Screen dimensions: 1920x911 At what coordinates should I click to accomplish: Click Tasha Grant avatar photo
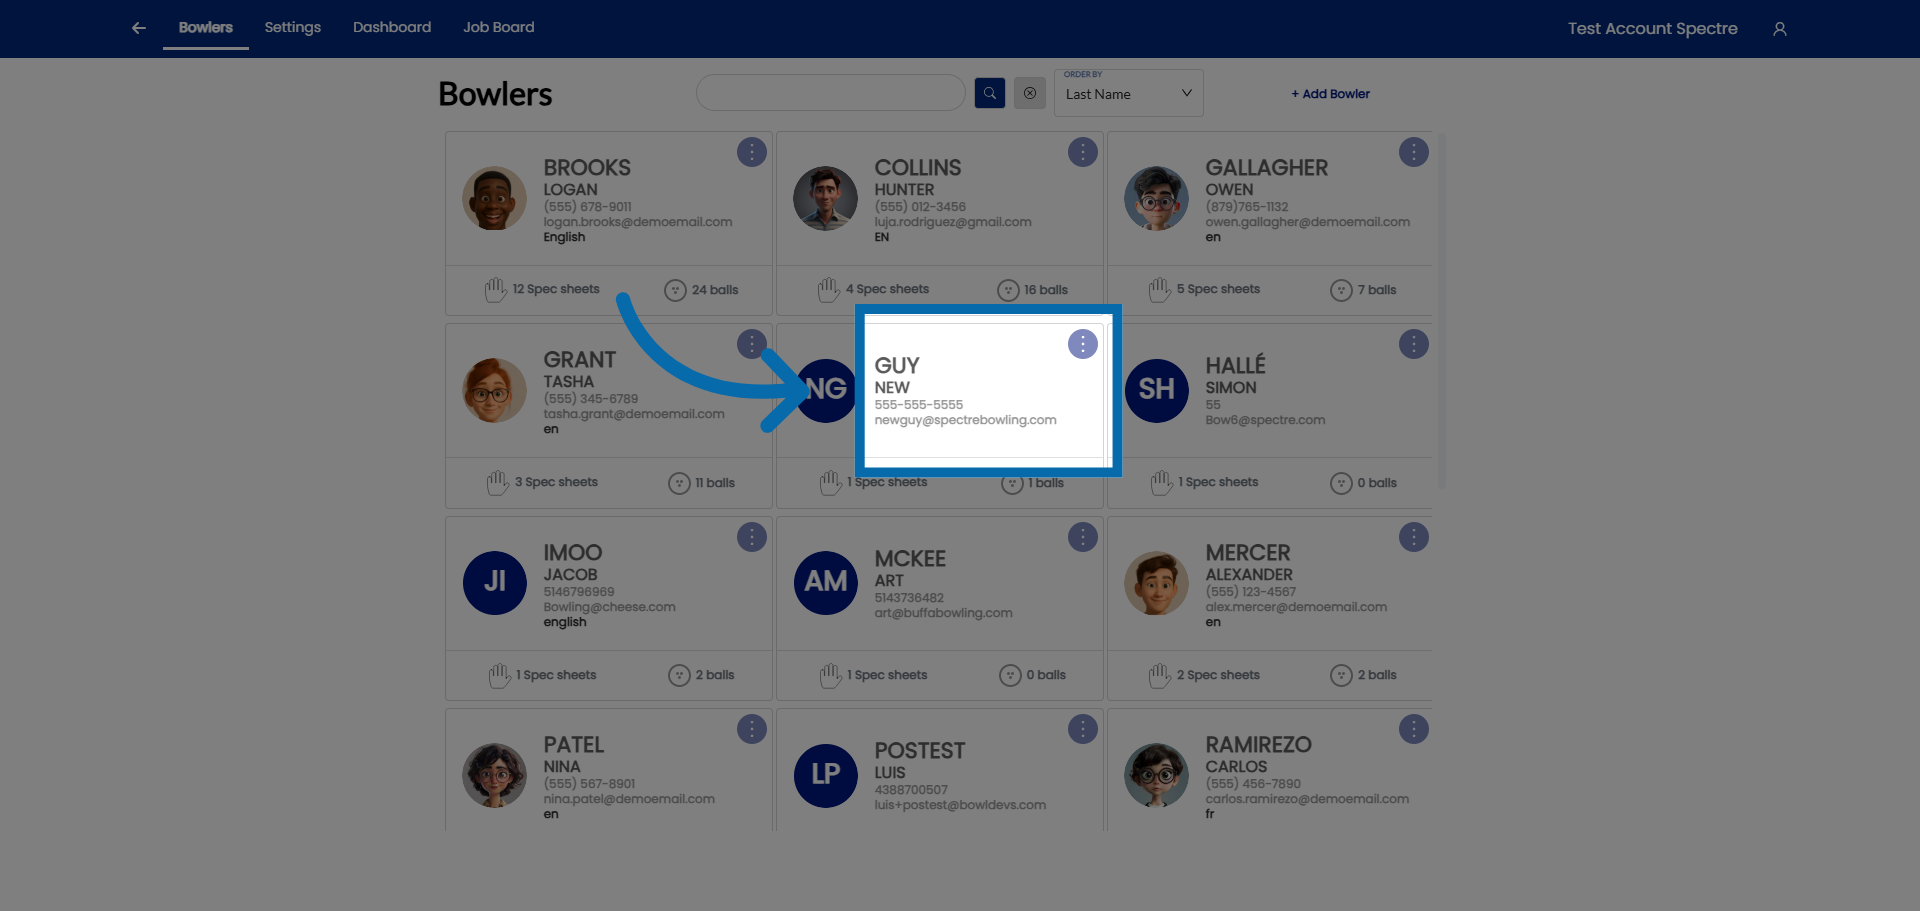(x=495, y=390)
